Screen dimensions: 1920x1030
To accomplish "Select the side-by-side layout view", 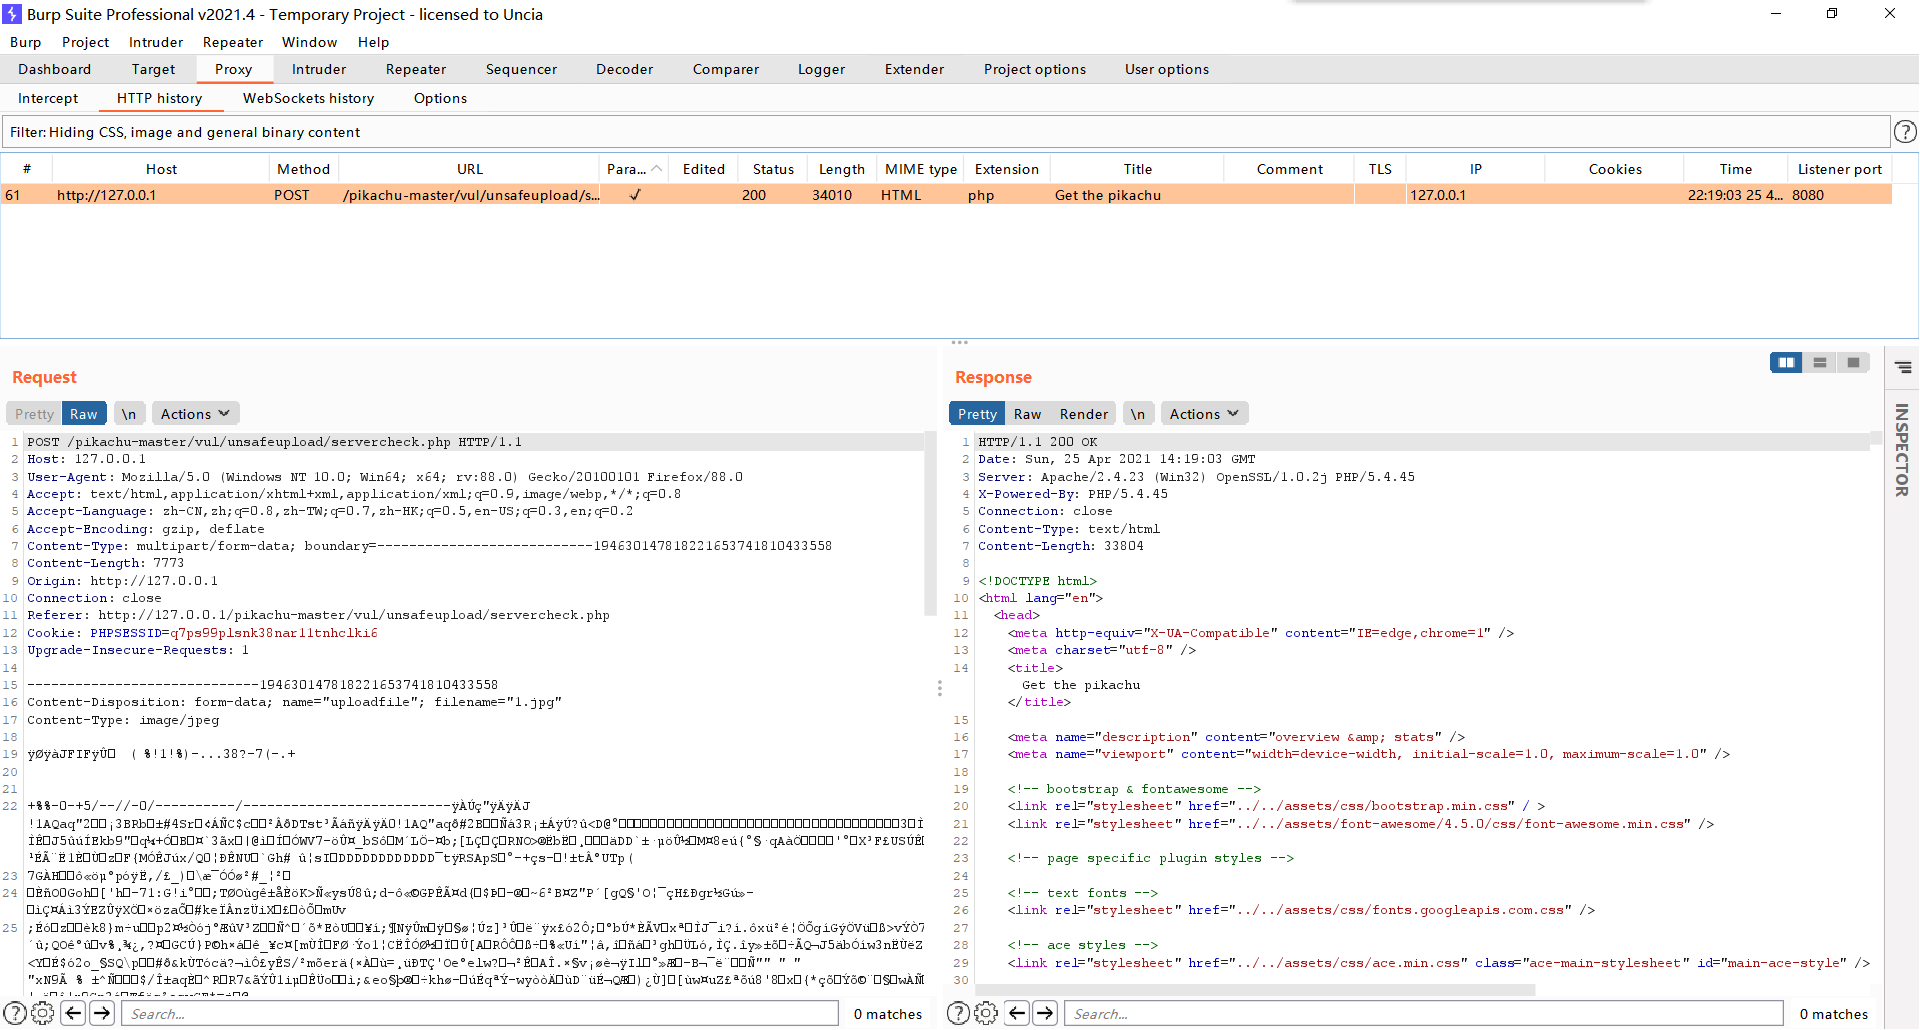I will (1786, 362).
